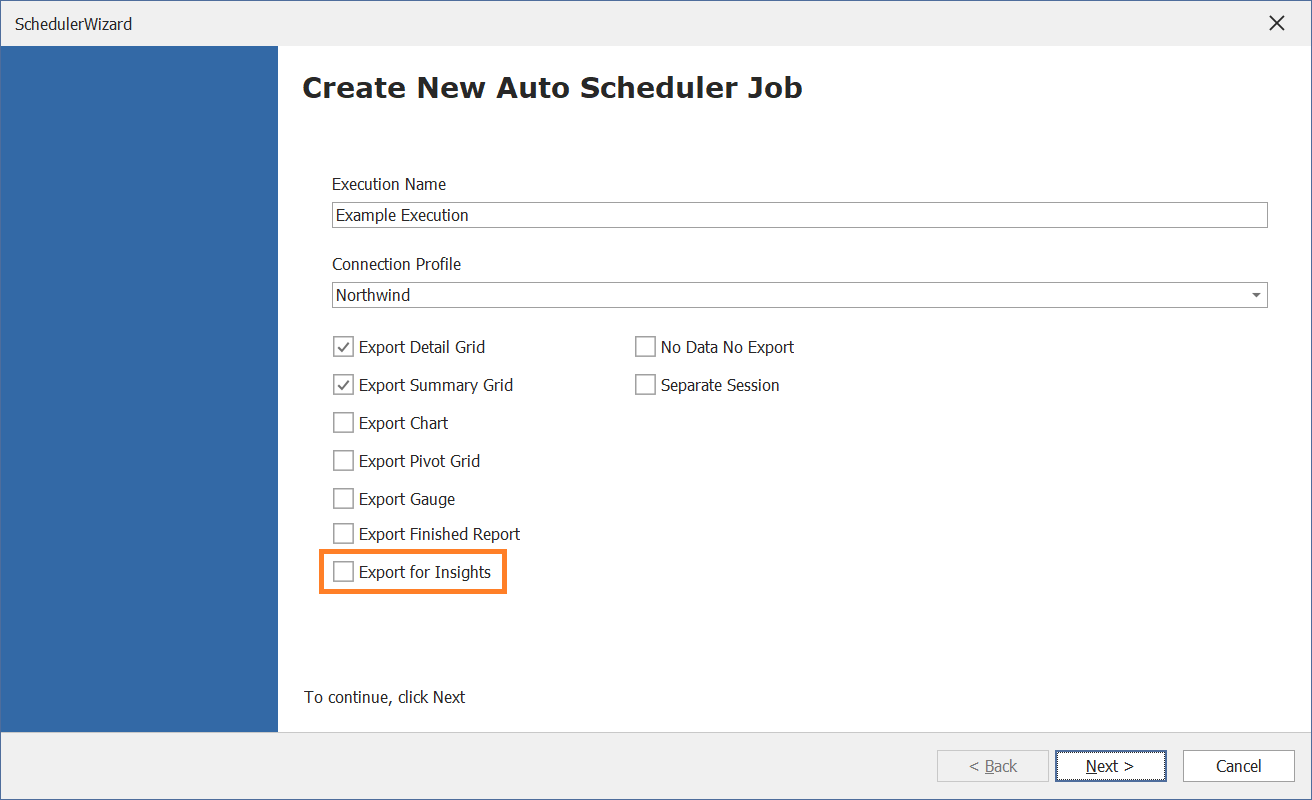Tick the Export Pivot Grid checkbox
Screen dimensions: 1312x800
(x=343, y=461)
